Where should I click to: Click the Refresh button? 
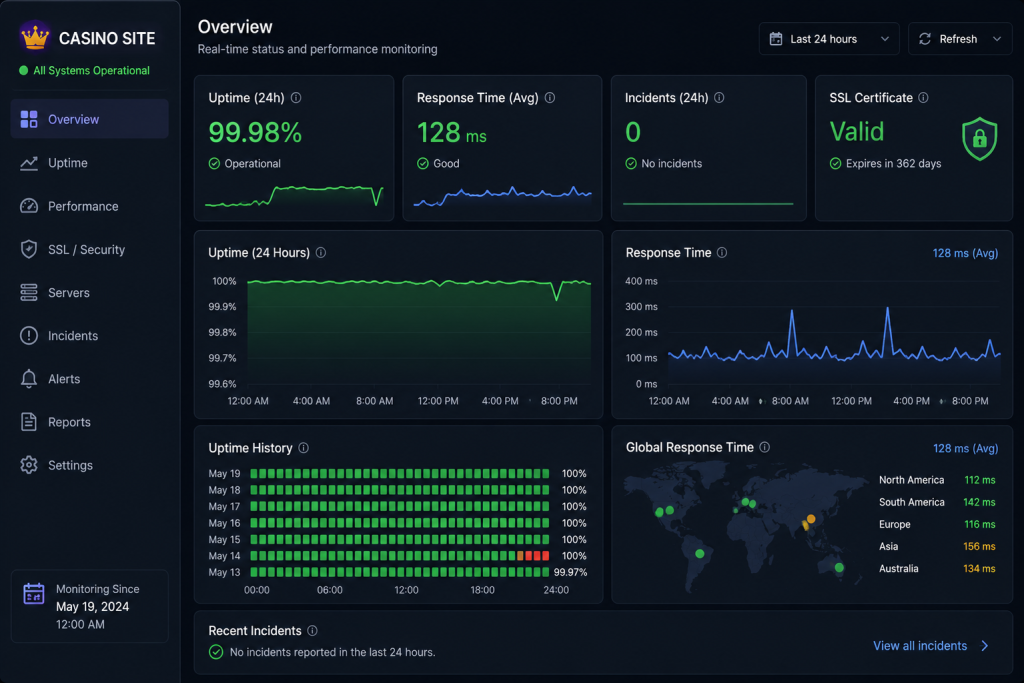click(949, 39)
